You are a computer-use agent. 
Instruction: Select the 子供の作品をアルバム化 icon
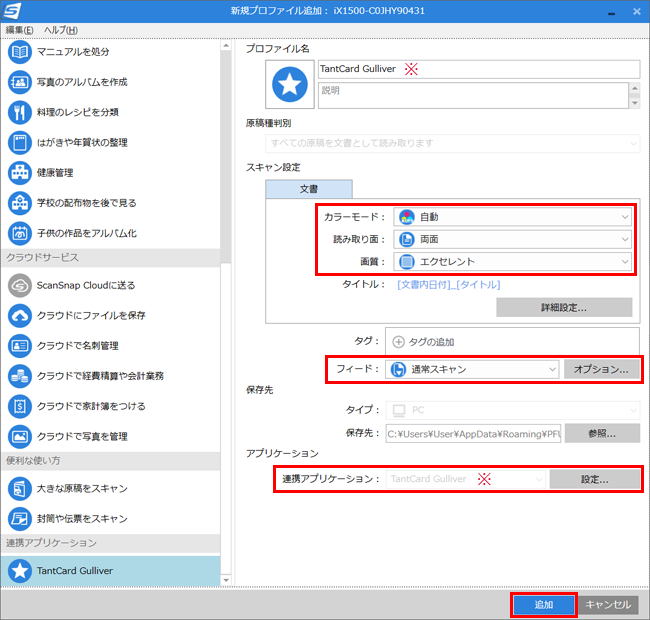19,233
